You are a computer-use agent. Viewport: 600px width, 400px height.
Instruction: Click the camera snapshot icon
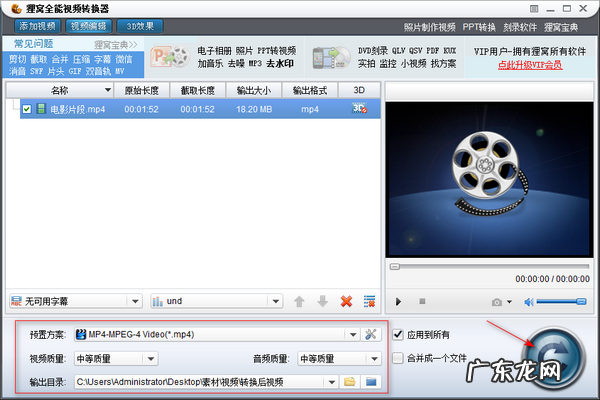(x=496, y=301)
